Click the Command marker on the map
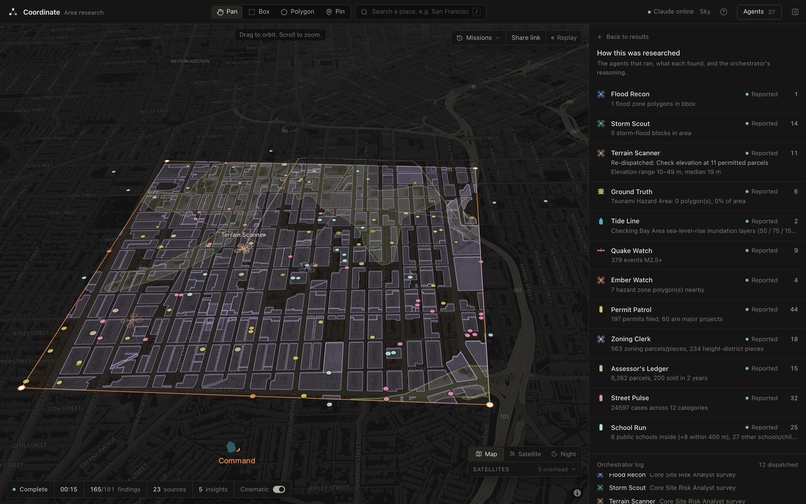The image size is (806, 504). point(235,453)
